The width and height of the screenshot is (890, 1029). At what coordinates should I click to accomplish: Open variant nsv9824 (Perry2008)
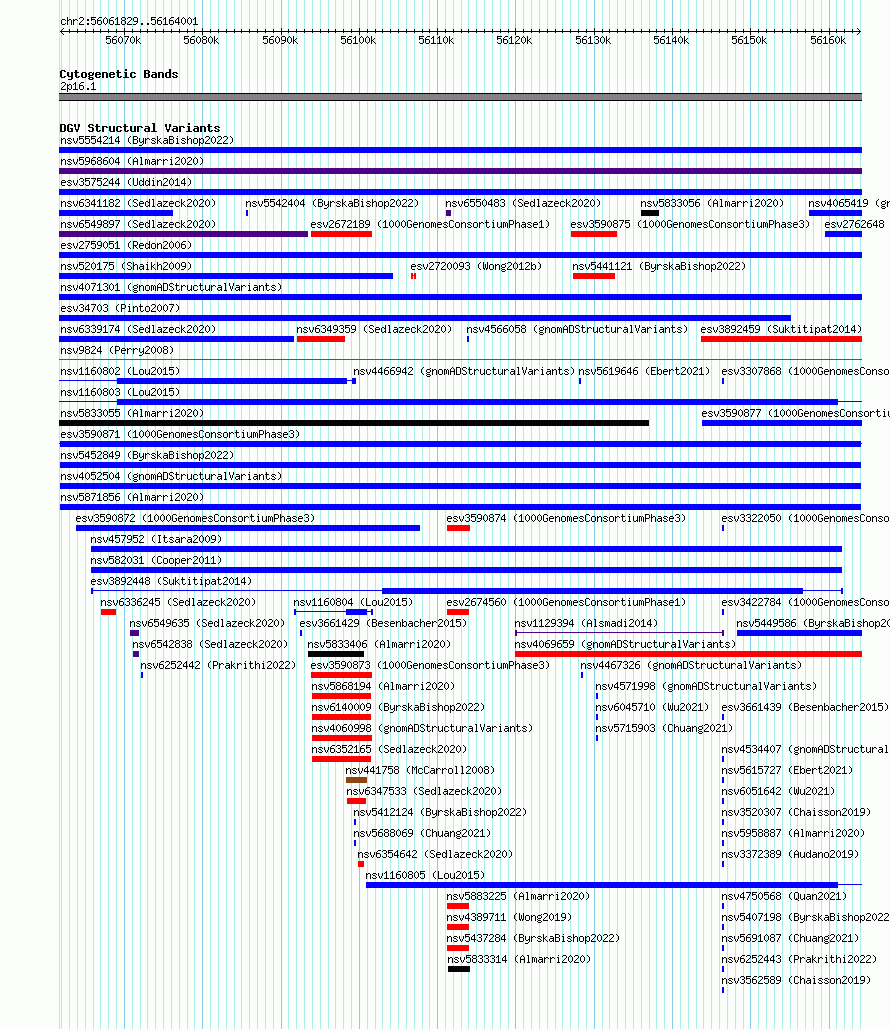[x=117, y=350]
